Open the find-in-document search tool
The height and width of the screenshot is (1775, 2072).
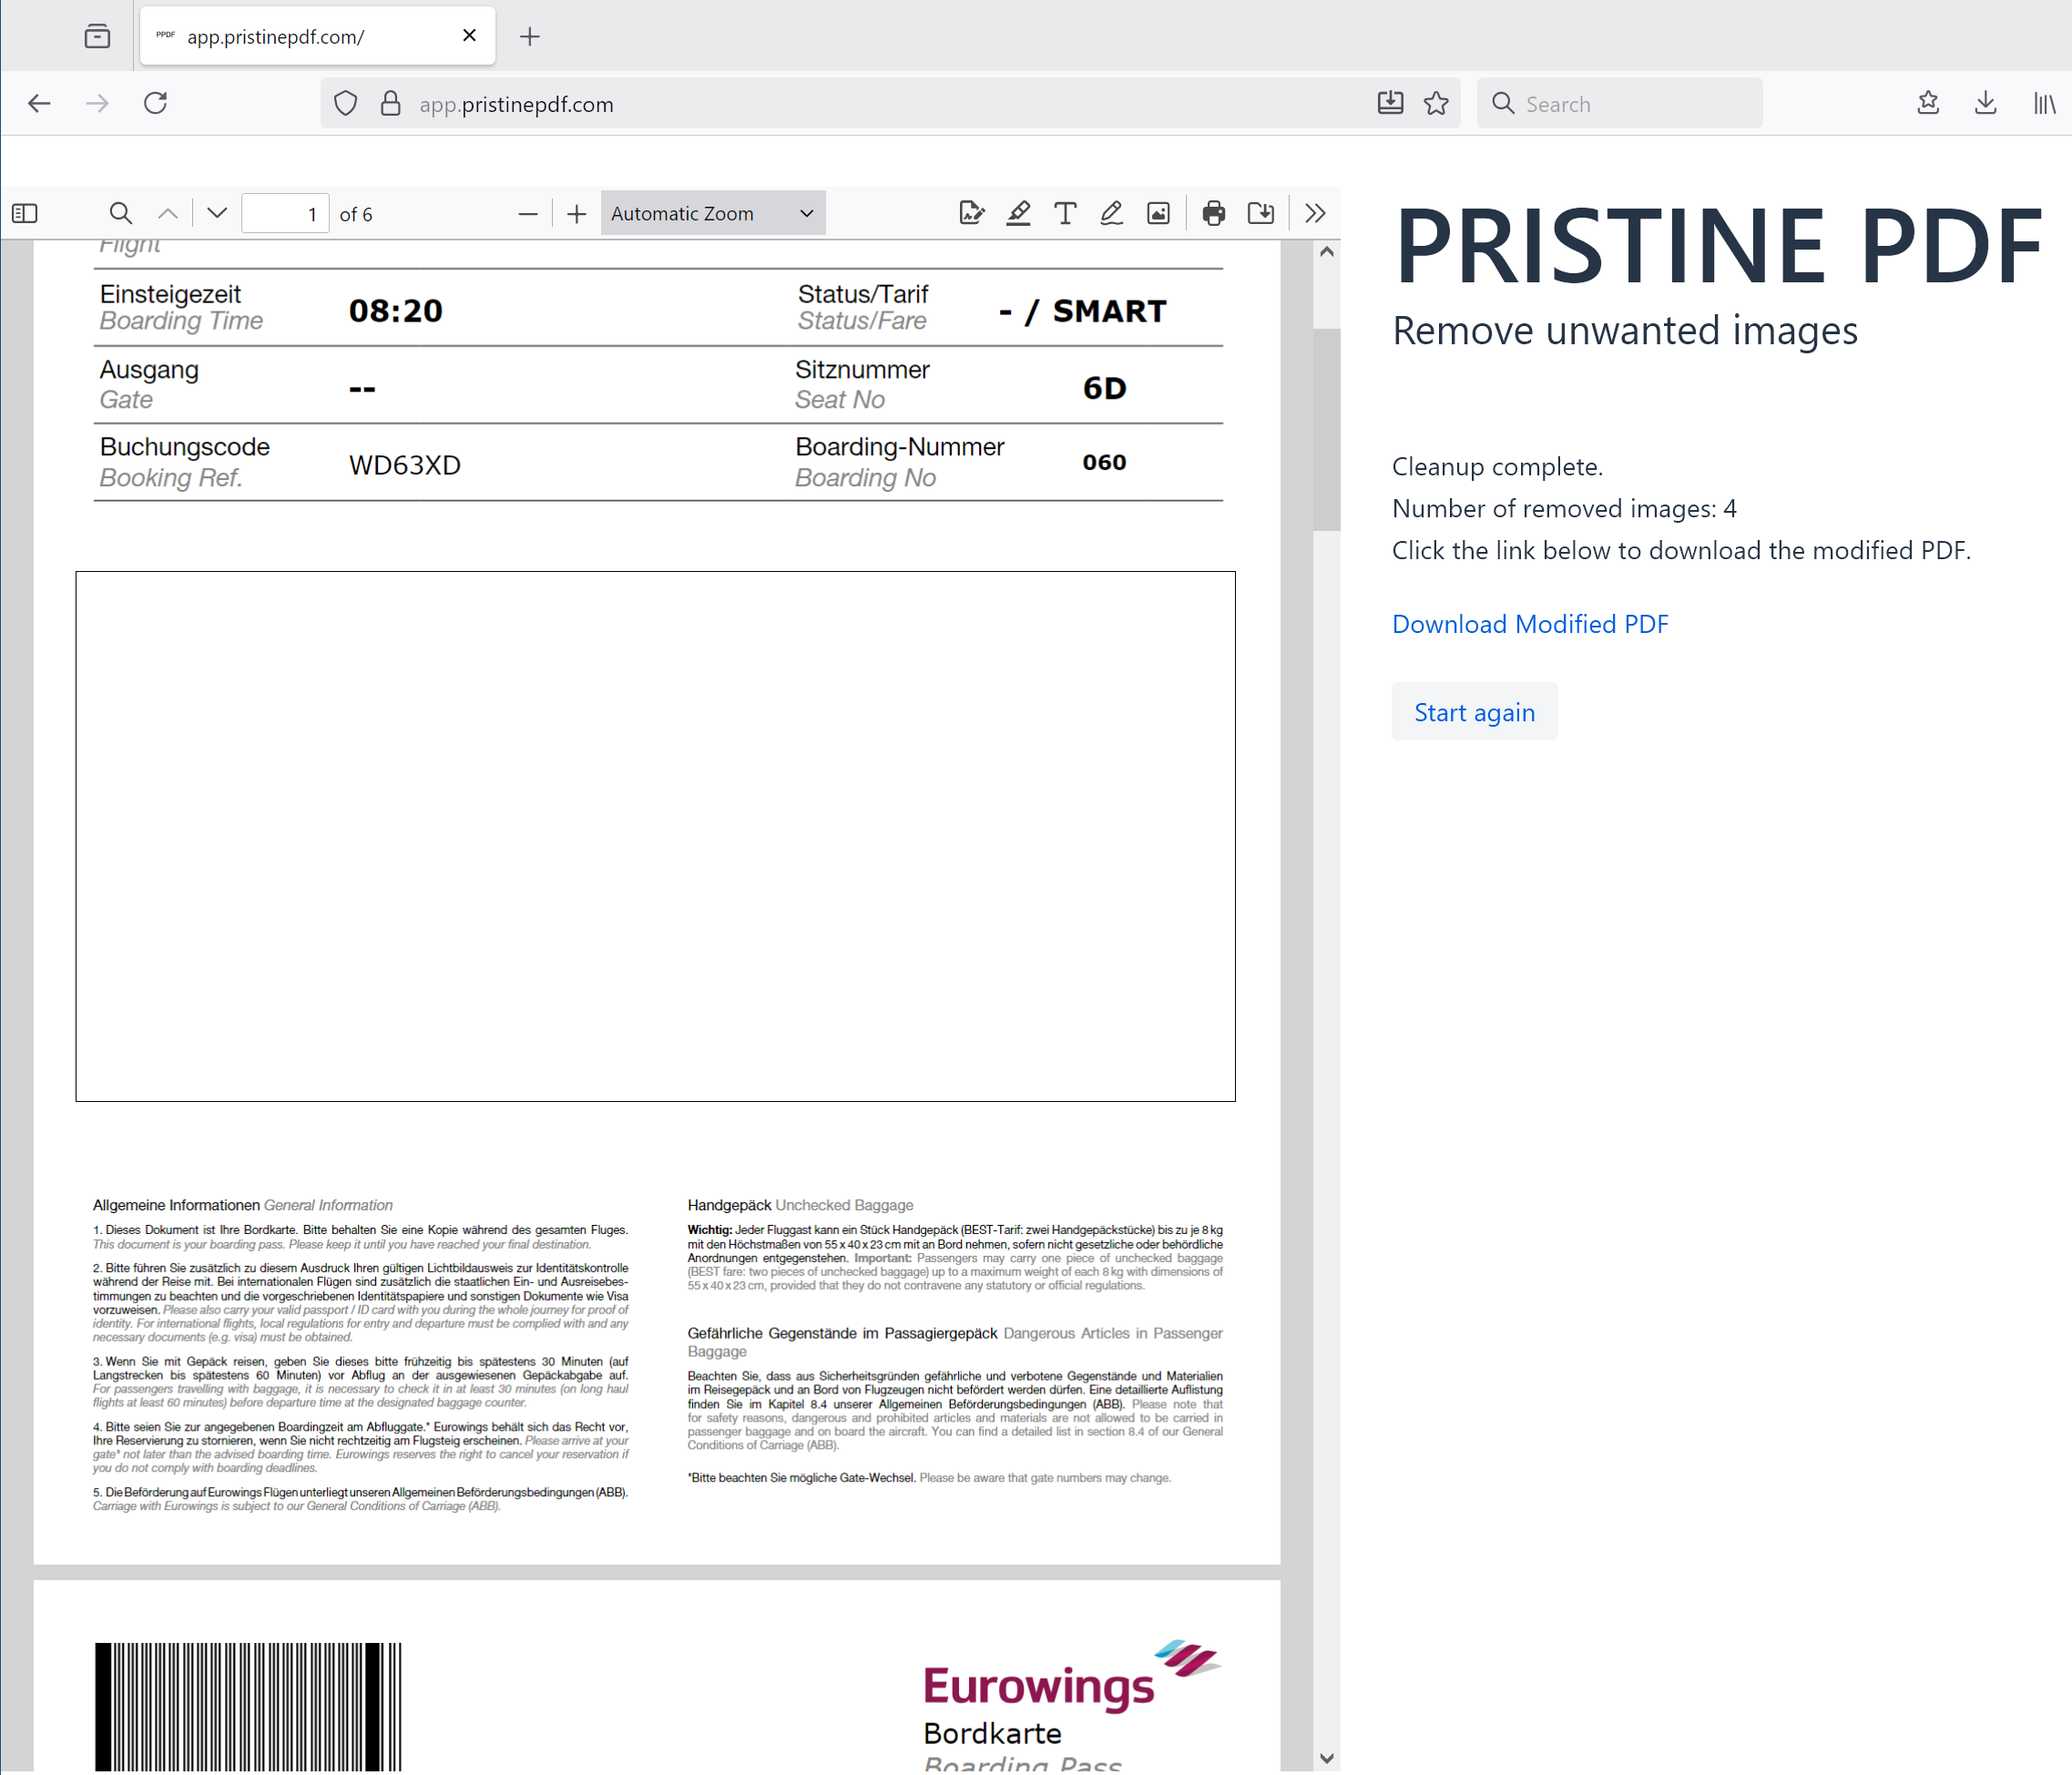coord(120,213)
